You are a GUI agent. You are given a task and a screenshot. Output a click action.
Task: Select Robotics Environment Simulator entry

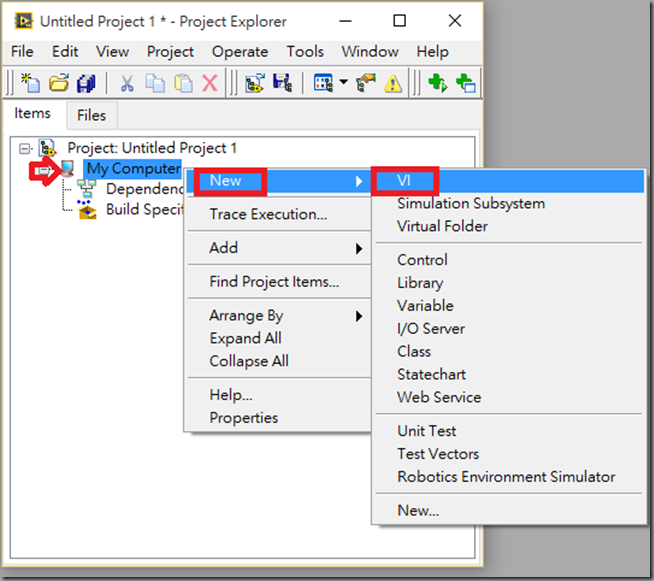[509, 477]
